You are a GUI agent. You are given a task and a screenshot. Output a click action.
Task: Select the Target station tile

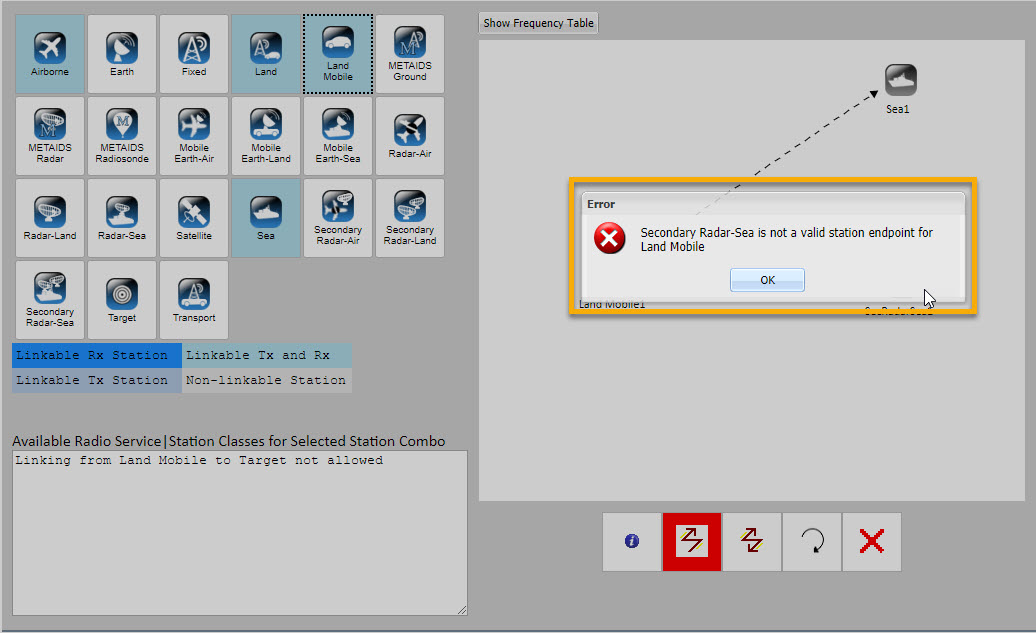pos(122,299)
